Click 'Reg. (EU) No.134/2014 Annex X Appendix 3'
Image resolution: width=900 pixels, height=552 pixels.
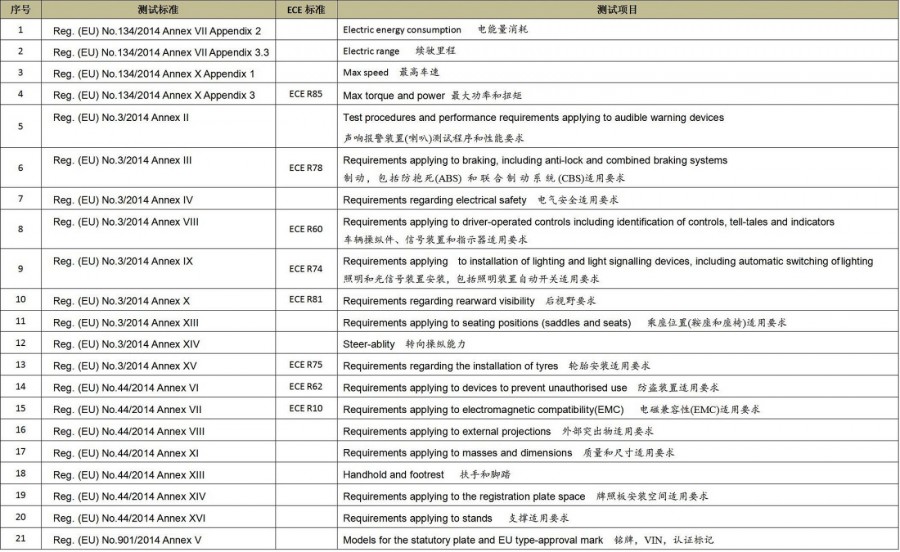coord(154,95)
